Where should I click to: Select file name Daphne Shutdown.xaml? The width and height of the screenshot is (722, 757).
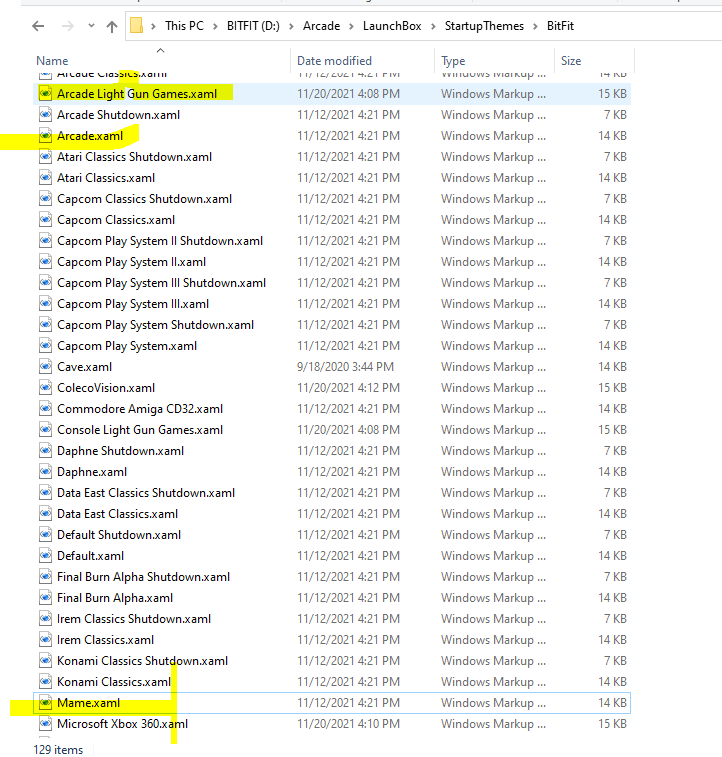tap(120, 451)
